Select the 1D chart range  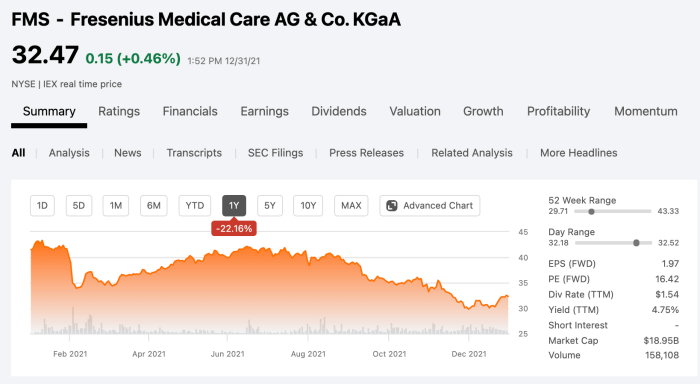42,206
